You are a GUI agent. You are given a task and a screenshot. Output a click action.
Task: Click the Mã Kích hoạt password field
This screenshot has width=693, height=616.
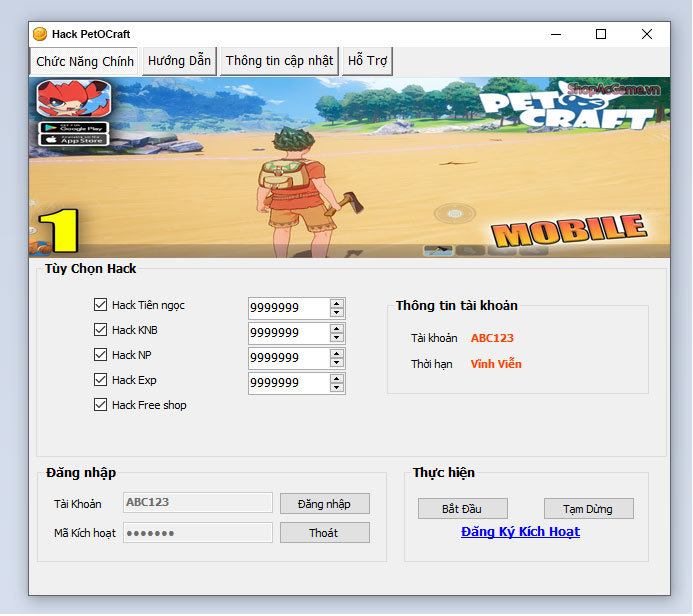(198, 533)
